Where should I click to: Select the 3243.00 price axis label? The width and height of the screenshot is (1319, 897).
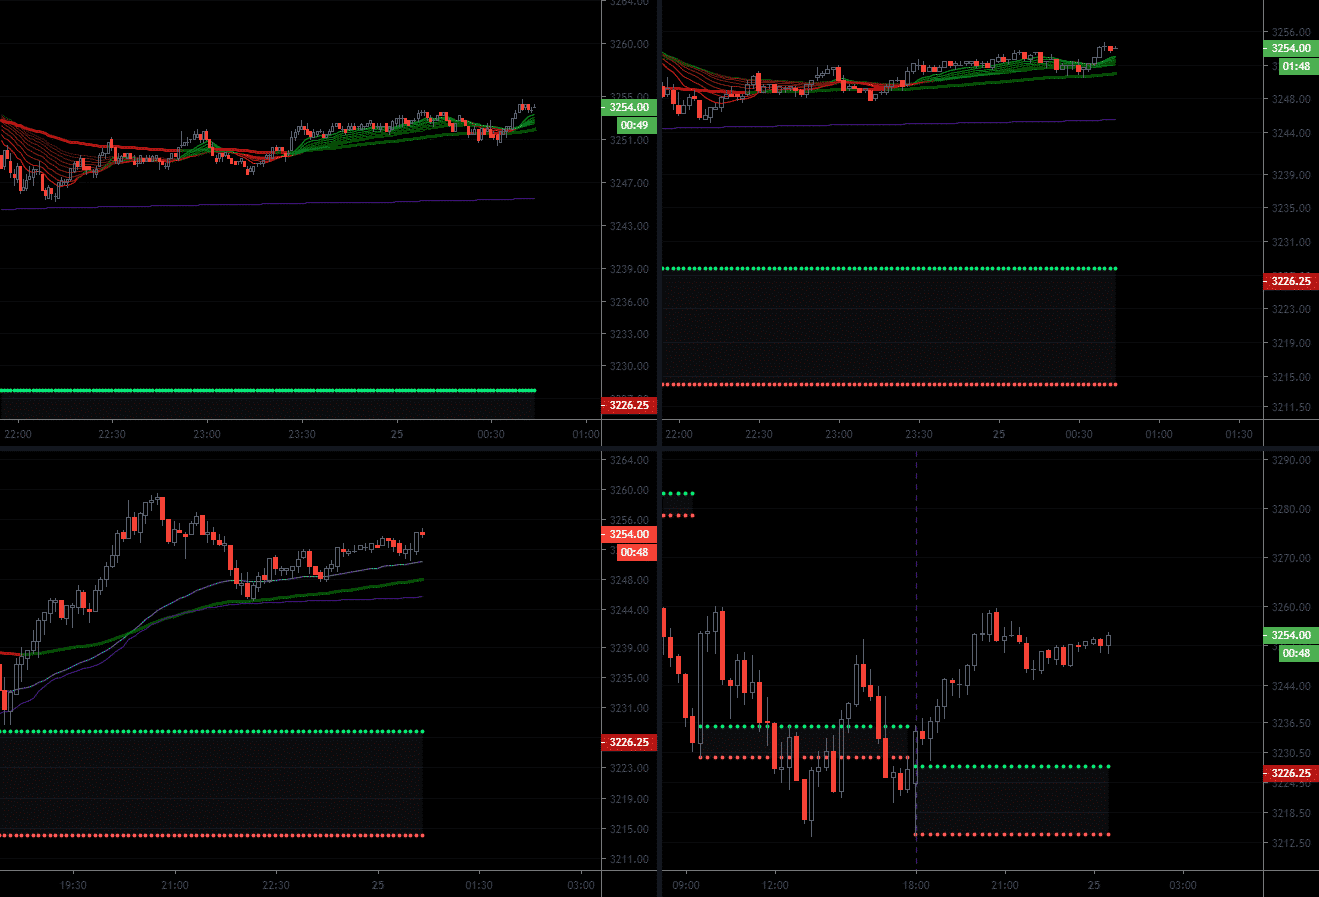pyautogui.click(x=629, y=226)
